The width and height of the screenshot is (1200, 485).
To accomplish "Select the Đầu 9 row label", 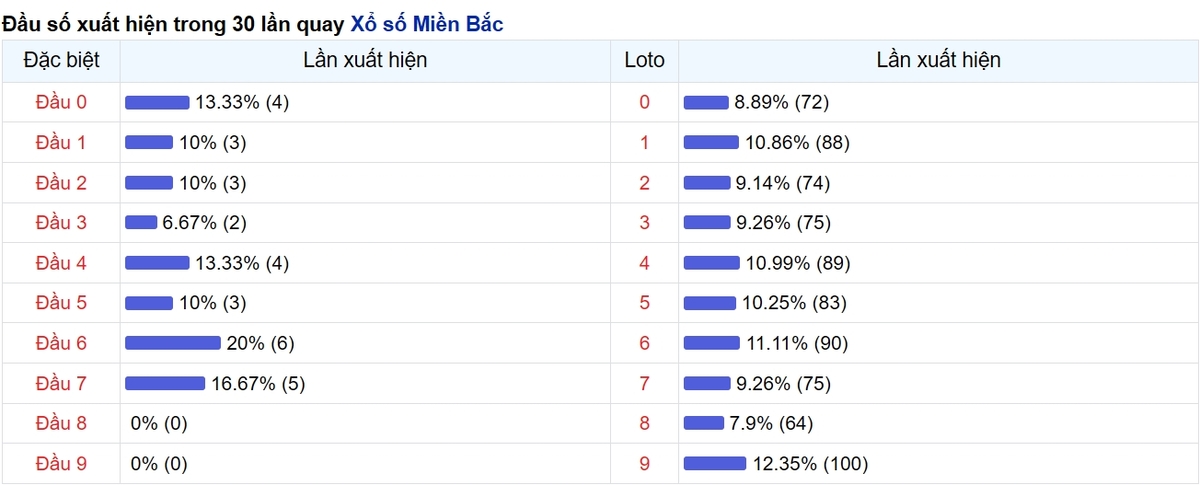I will click(61, 463).
